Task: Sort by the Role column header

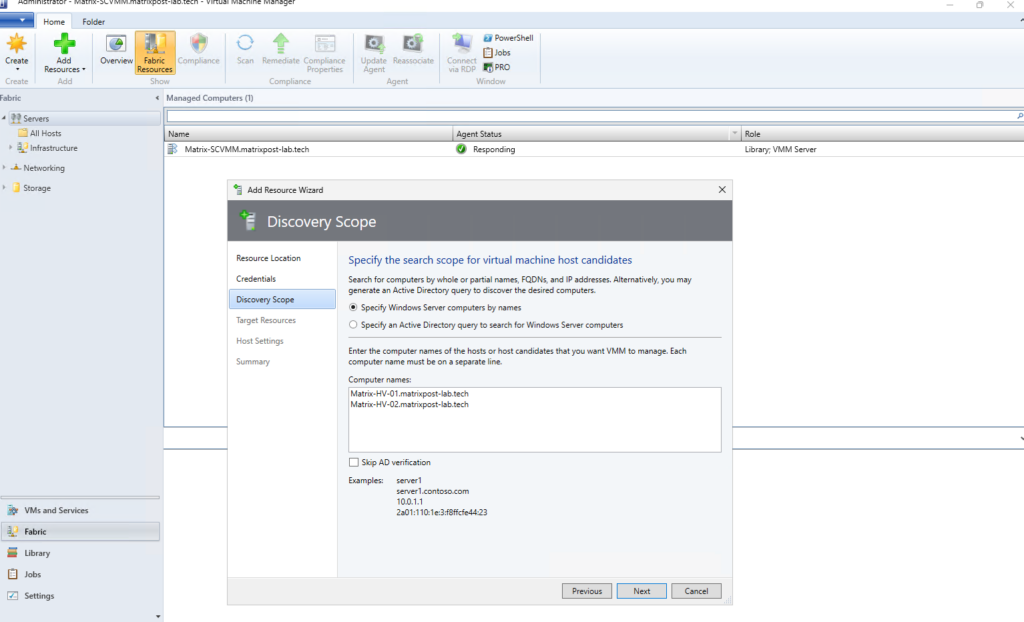Action: pyautogui.click(x=883, y=133)
